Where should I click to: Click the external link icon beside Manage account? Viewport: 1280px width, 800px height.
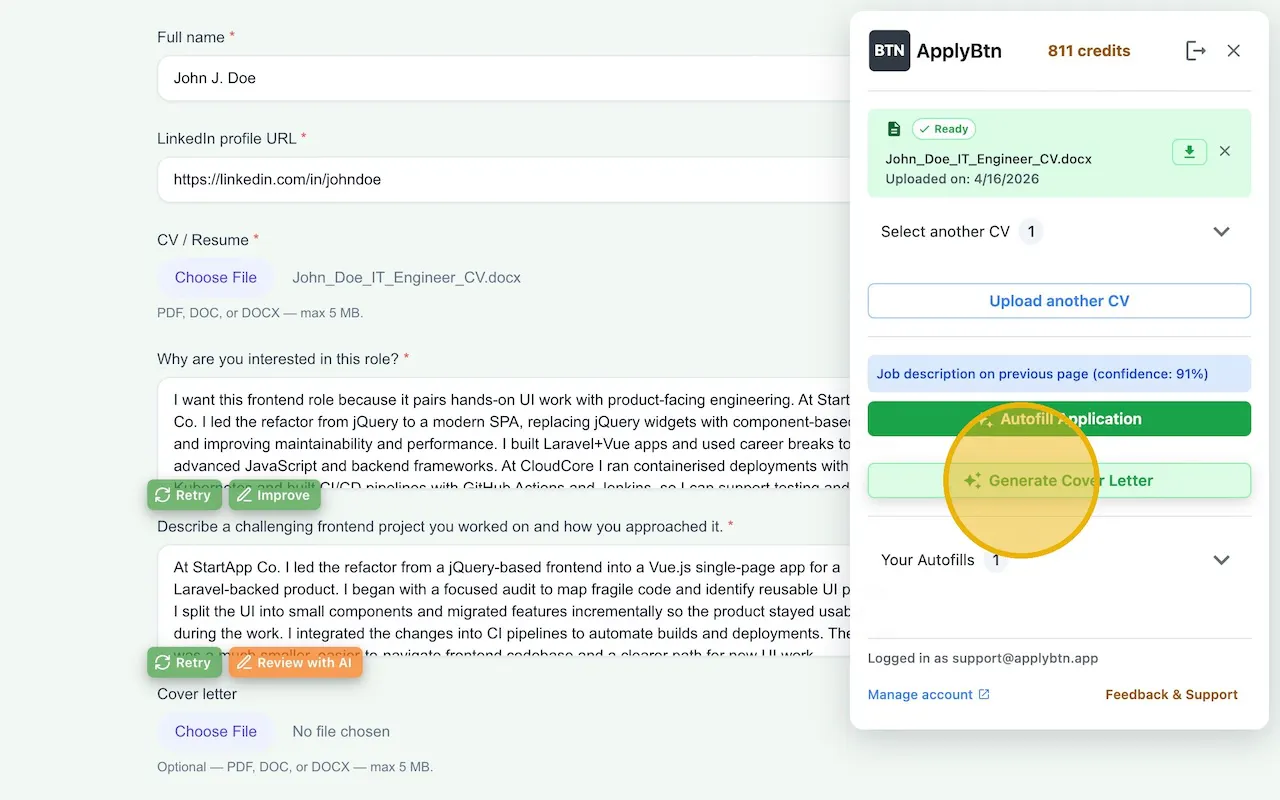[984, 695]
